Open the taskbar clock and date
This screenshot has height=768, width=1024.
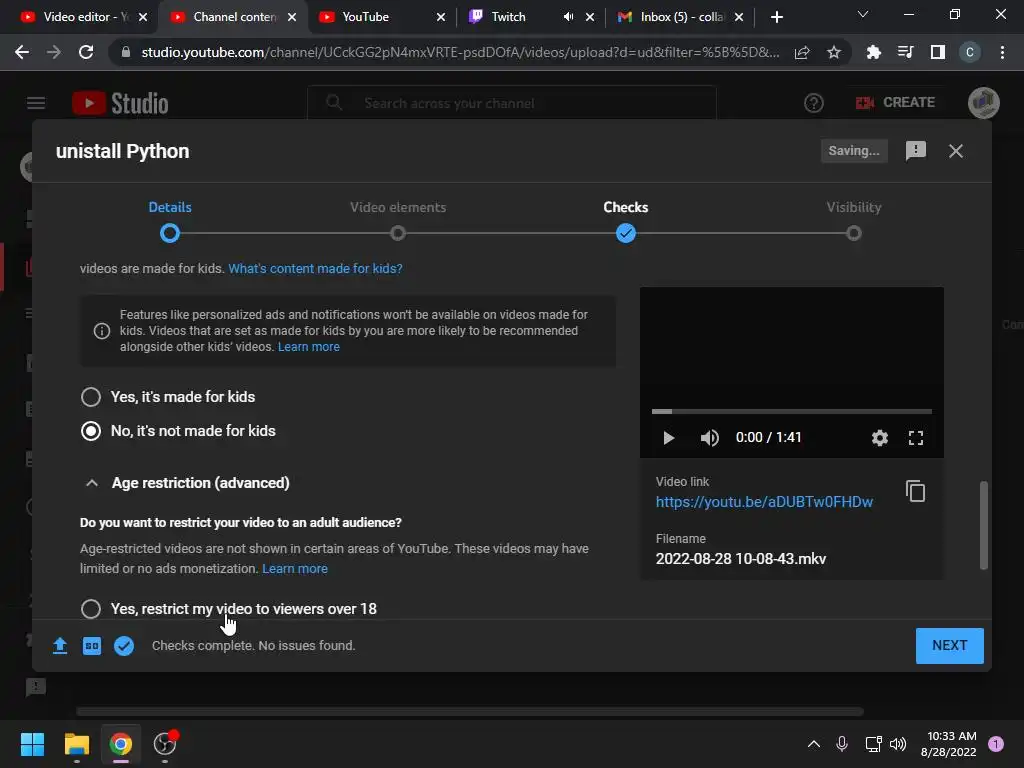948,744
